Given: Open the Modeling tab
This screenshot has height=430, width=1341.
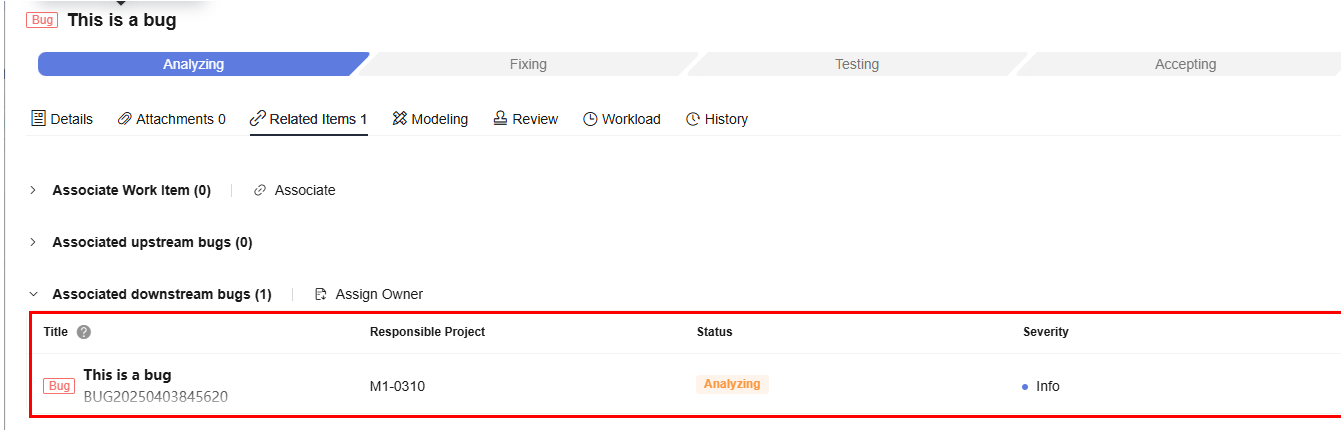Looking at the screenshot, I should (430, 119).
